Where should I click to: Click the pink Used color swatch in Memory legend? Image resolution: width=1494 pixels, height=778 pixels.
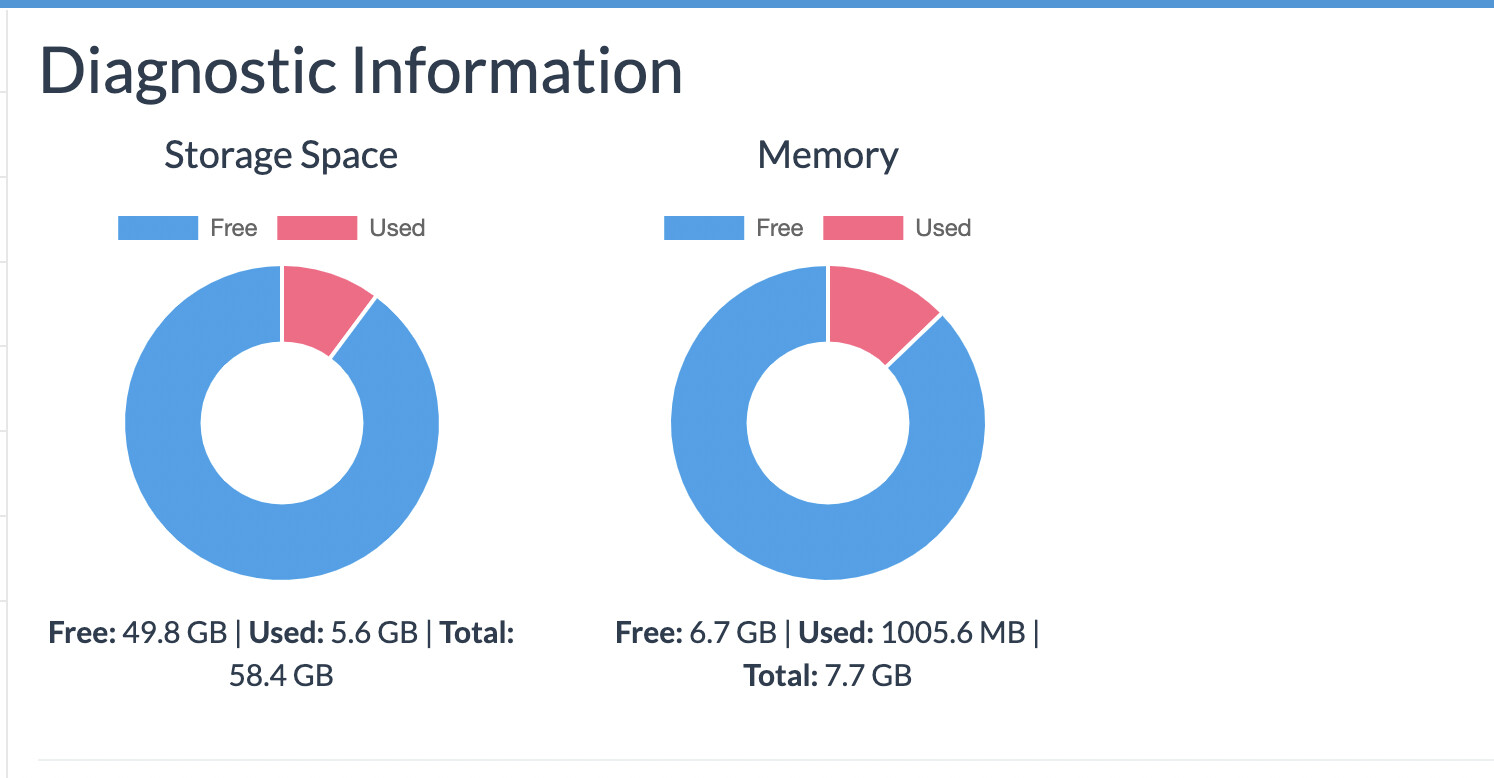pyautogui.click(x=861, y=227)
